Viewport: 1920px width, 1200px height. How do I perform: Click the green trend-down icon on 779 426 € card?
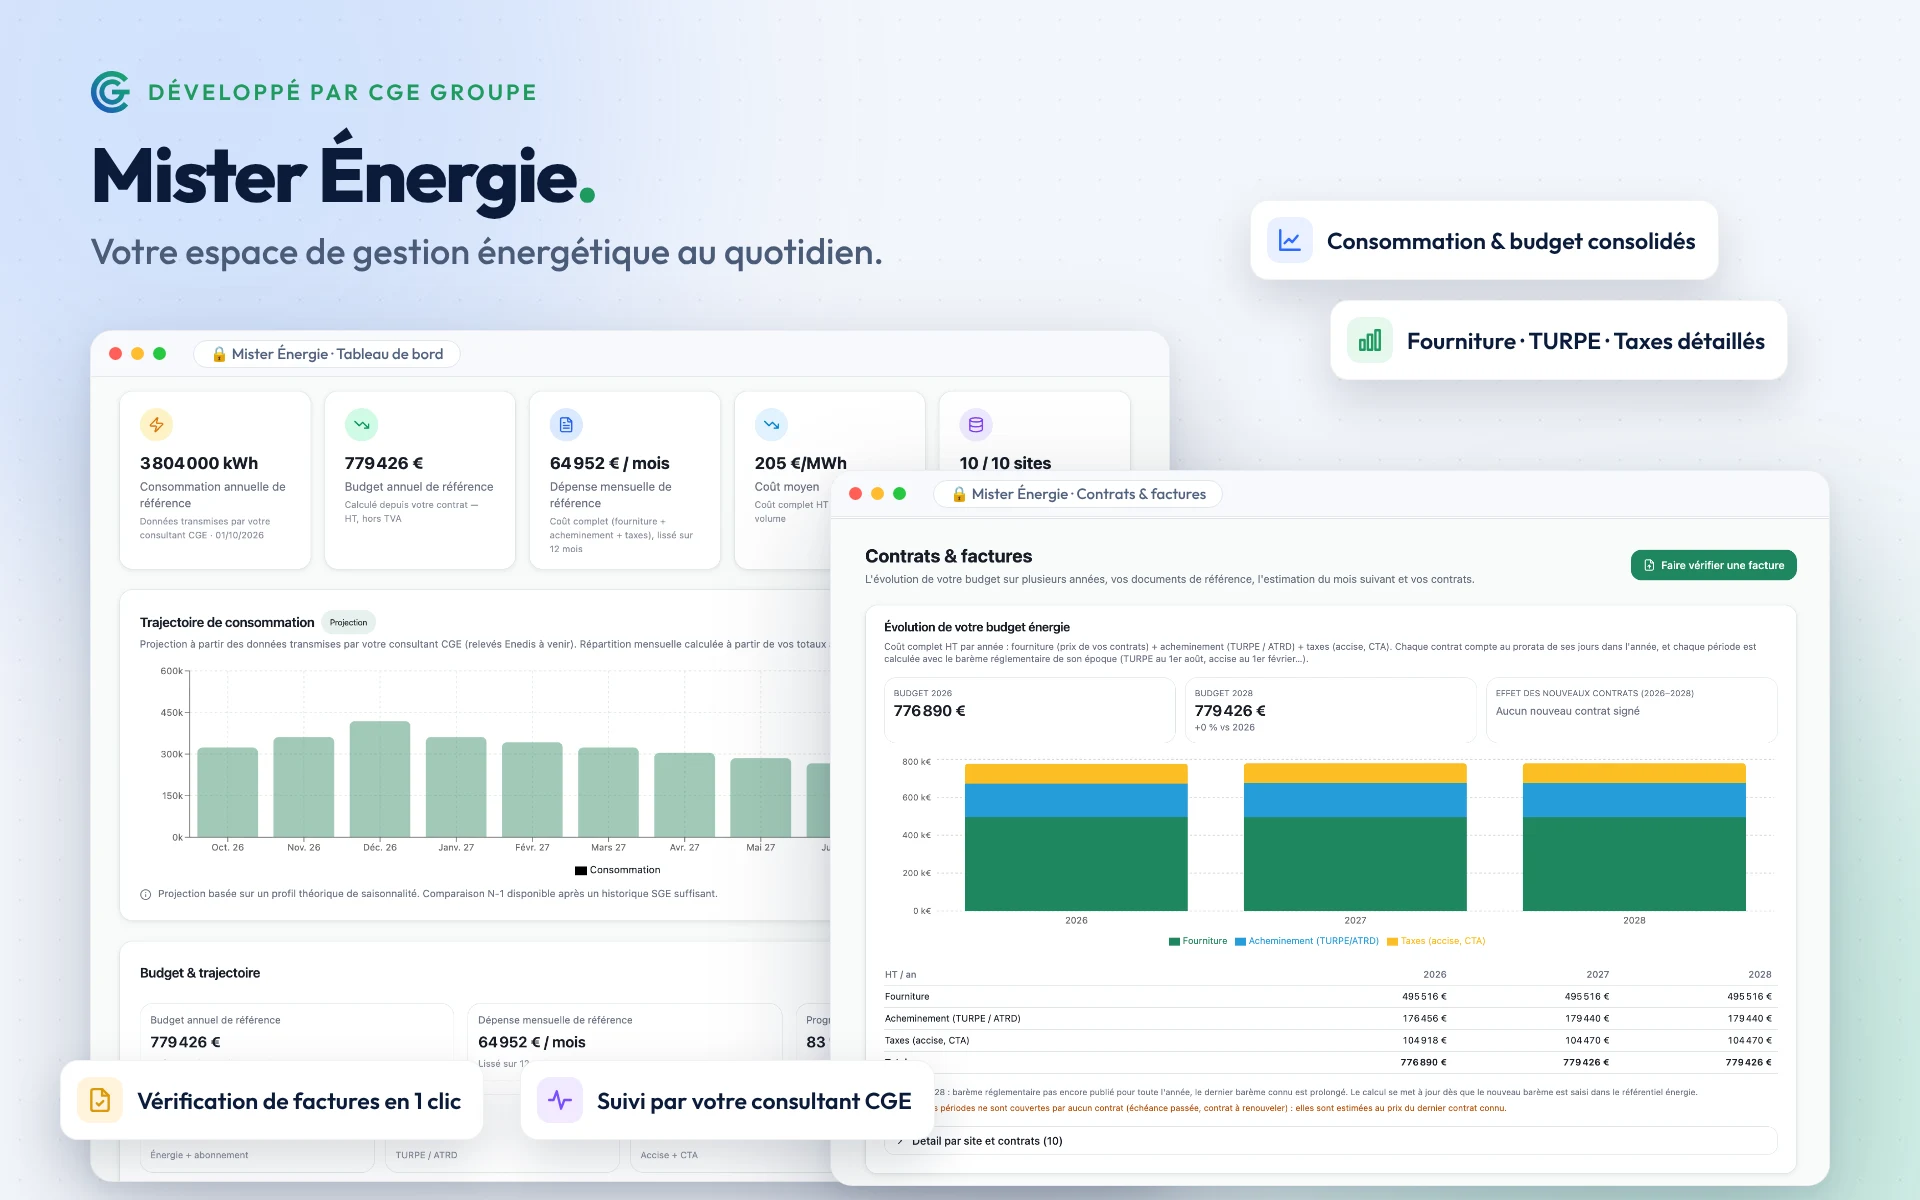(x=361, y=425)
